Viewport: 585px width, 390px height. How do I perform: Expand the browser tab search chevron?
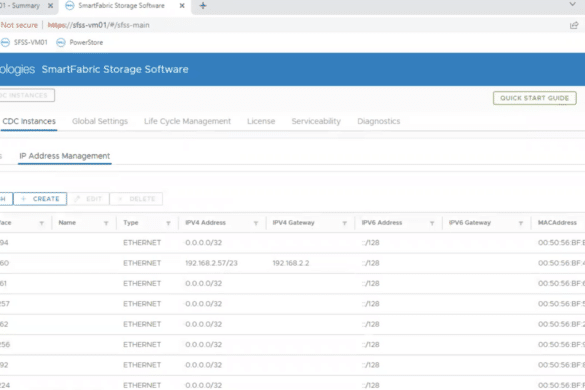click(x=572, y=4)
